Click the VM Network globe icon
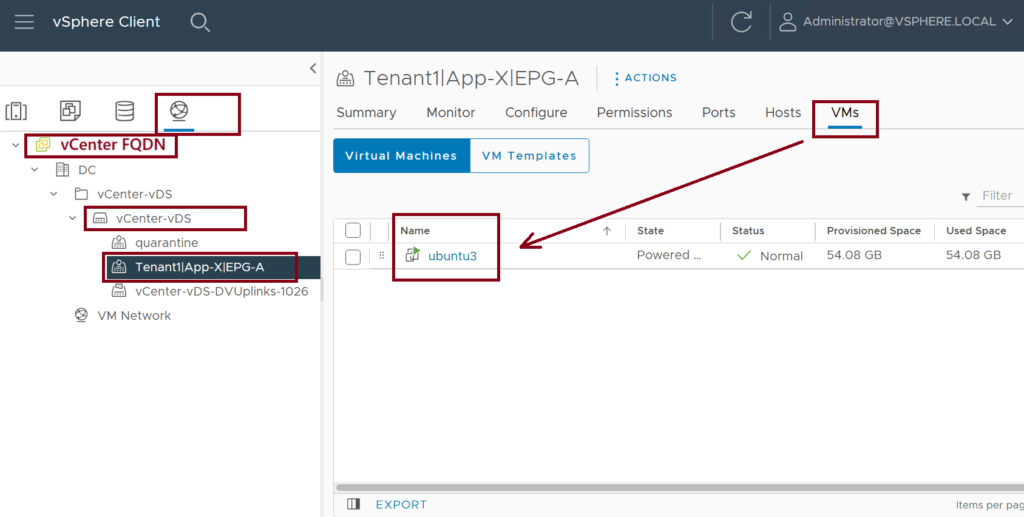 pos(81,315)
